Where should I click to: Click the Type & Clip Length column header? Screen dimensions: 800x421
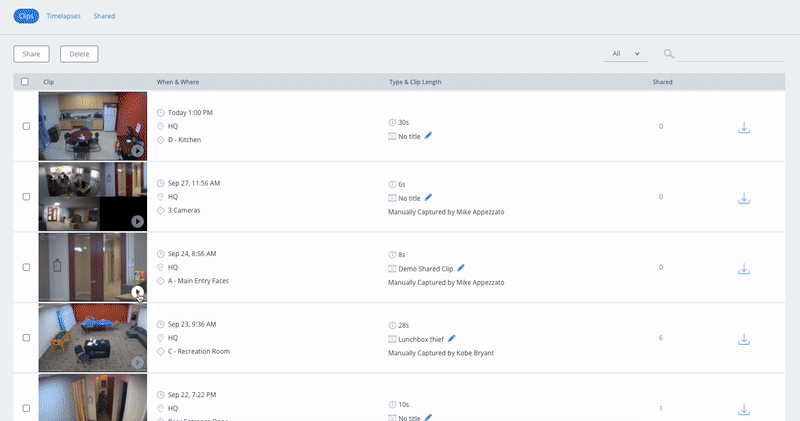coord(415,82)
